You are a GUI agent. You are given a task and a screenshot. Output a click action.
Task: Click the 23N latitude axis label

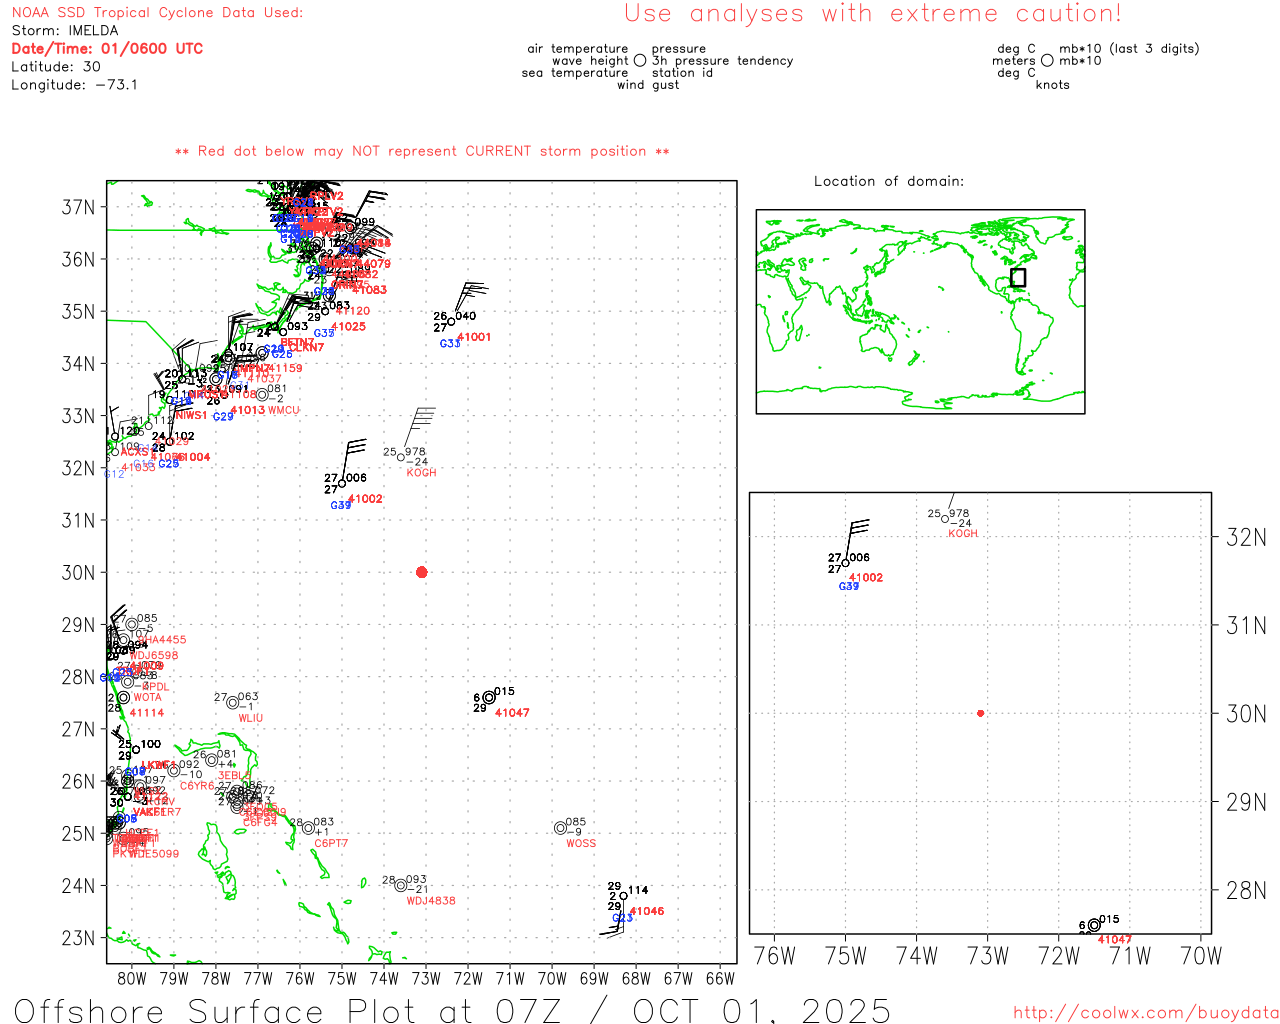click(x=79, y=939)
